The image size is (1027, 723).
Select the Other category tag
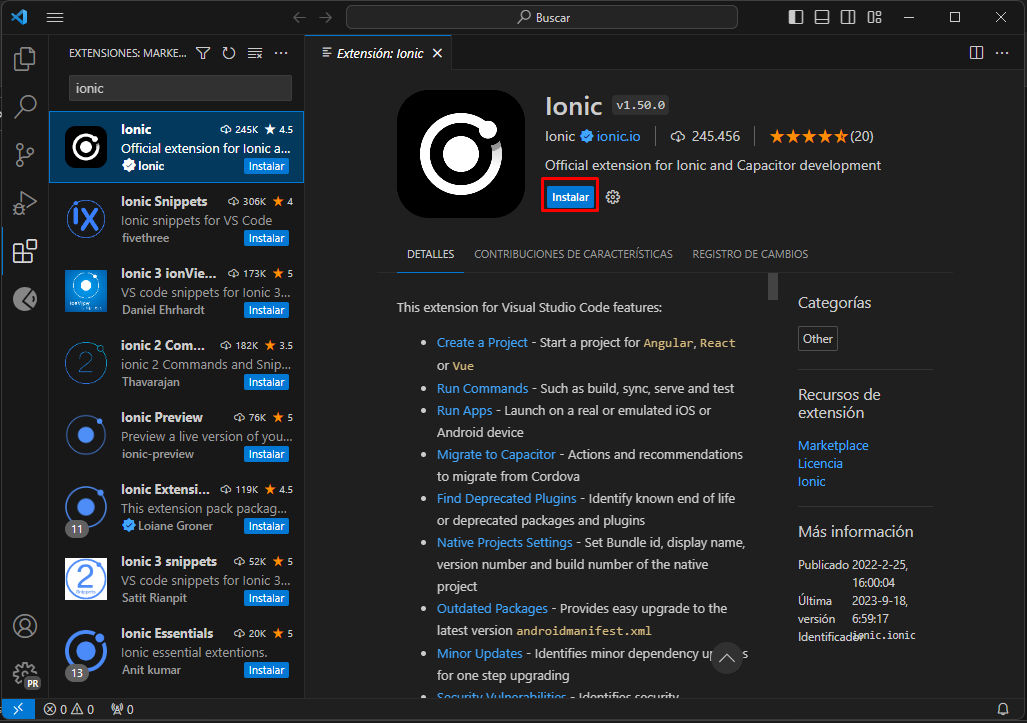[817, 339]
